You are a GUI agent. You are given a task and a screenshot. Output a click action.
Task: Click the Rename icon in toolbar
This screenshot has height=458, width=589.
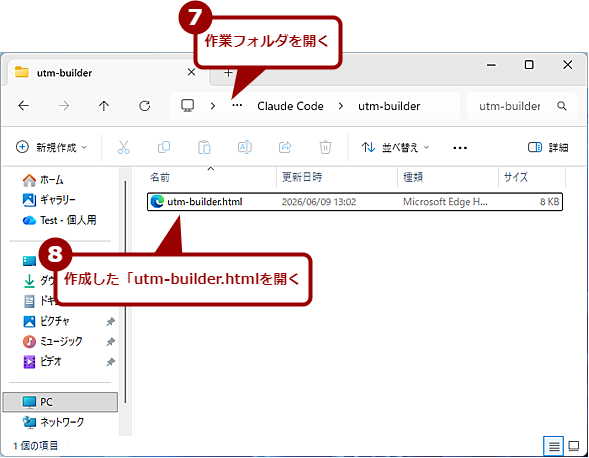click(x=245, y=147)
